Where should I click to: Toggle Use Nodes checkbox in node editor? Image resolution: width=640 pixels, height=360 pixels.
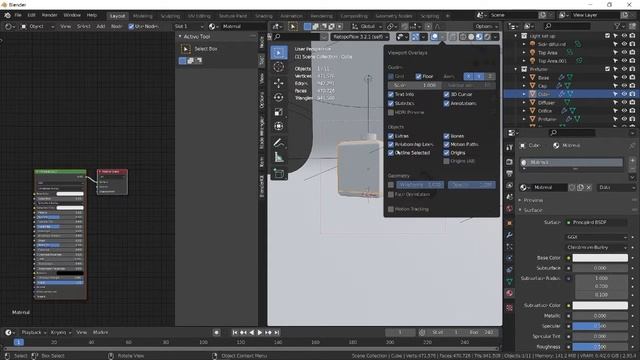click(131, 27)
